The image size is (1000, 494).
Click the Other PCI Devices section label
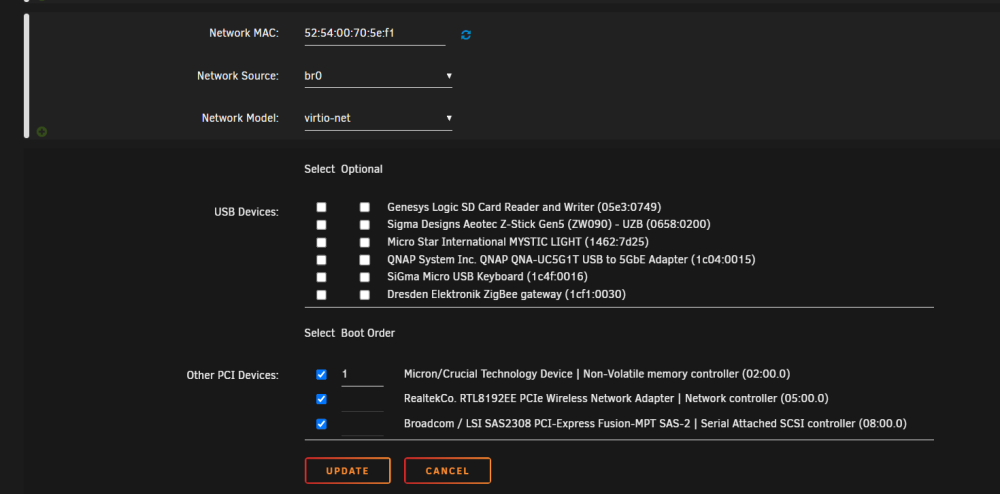tap(232, 375)
